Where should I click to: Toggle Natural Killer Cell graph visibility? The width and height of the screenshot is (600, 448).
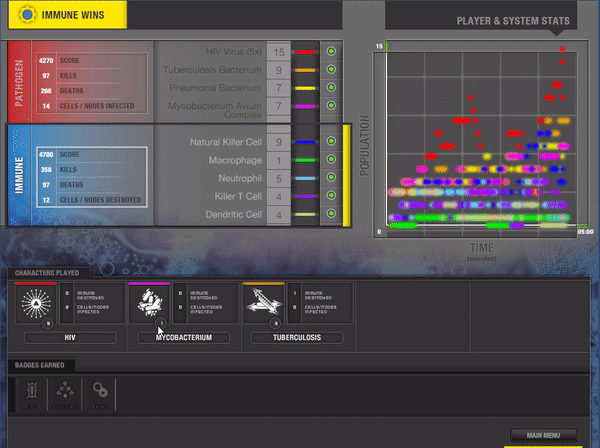[x=331, y=141]
